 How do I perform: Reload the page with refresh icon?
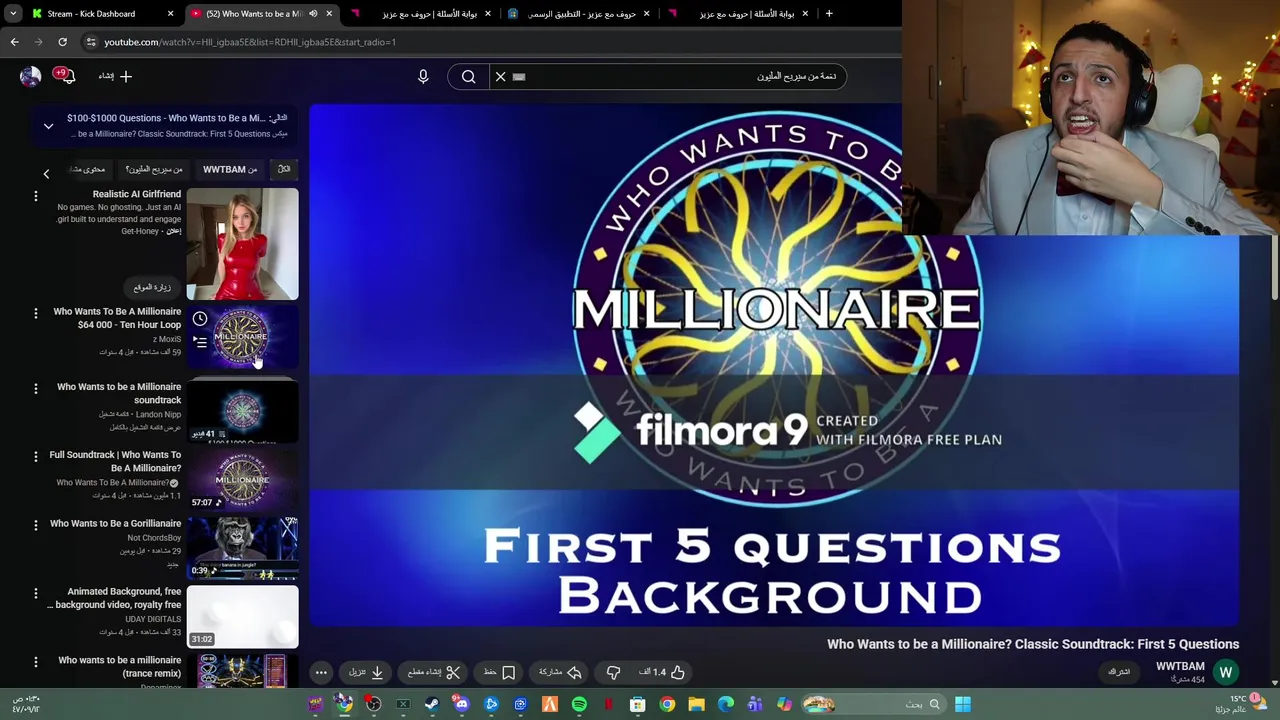62,42
